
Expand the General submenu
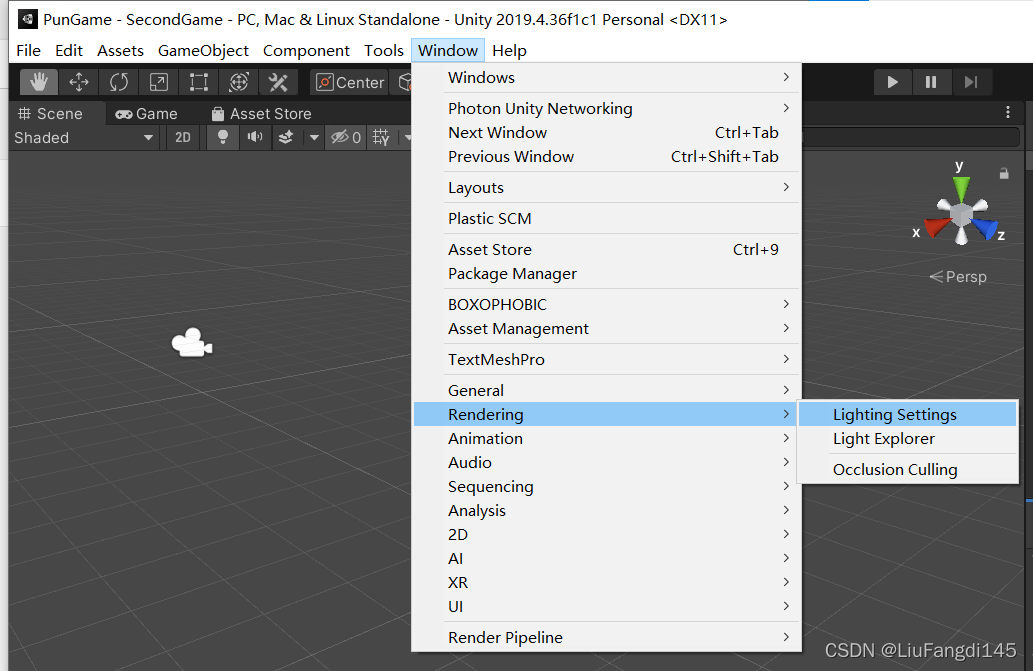tap(607, 390)
